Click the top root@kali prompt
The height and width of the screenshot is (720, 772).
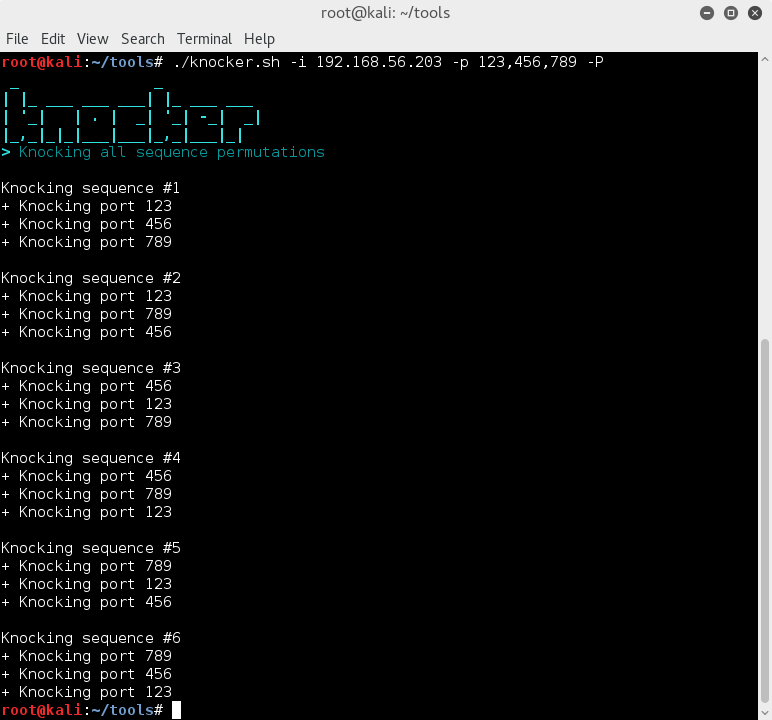pyautogui.click(x=82, y=62)
